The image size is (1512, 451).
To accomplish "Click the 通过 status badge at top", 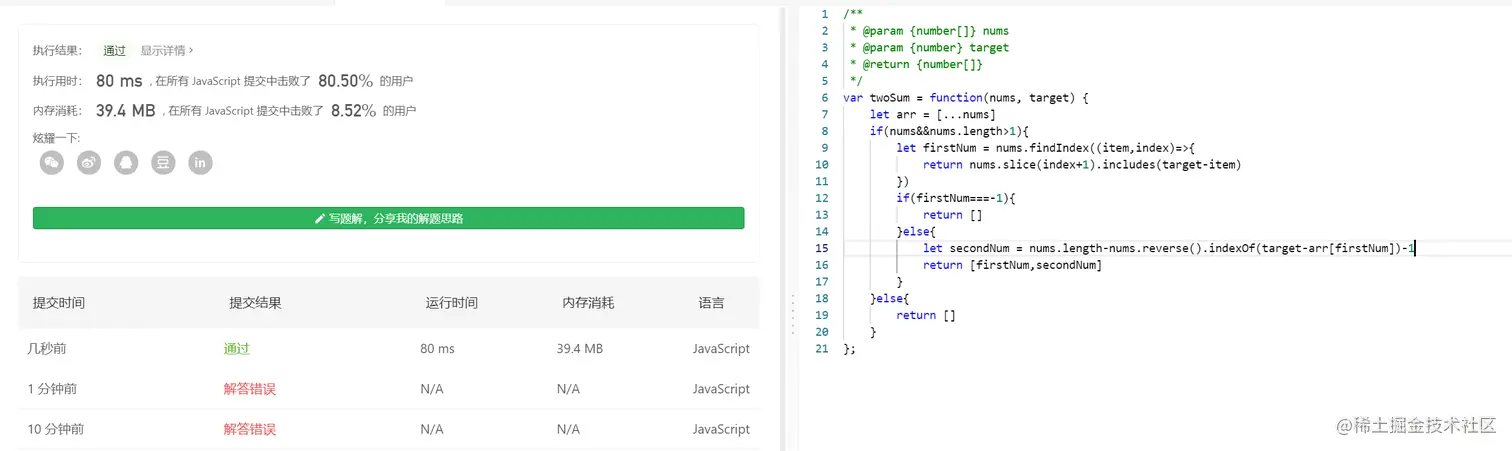I will pos(115,50).
